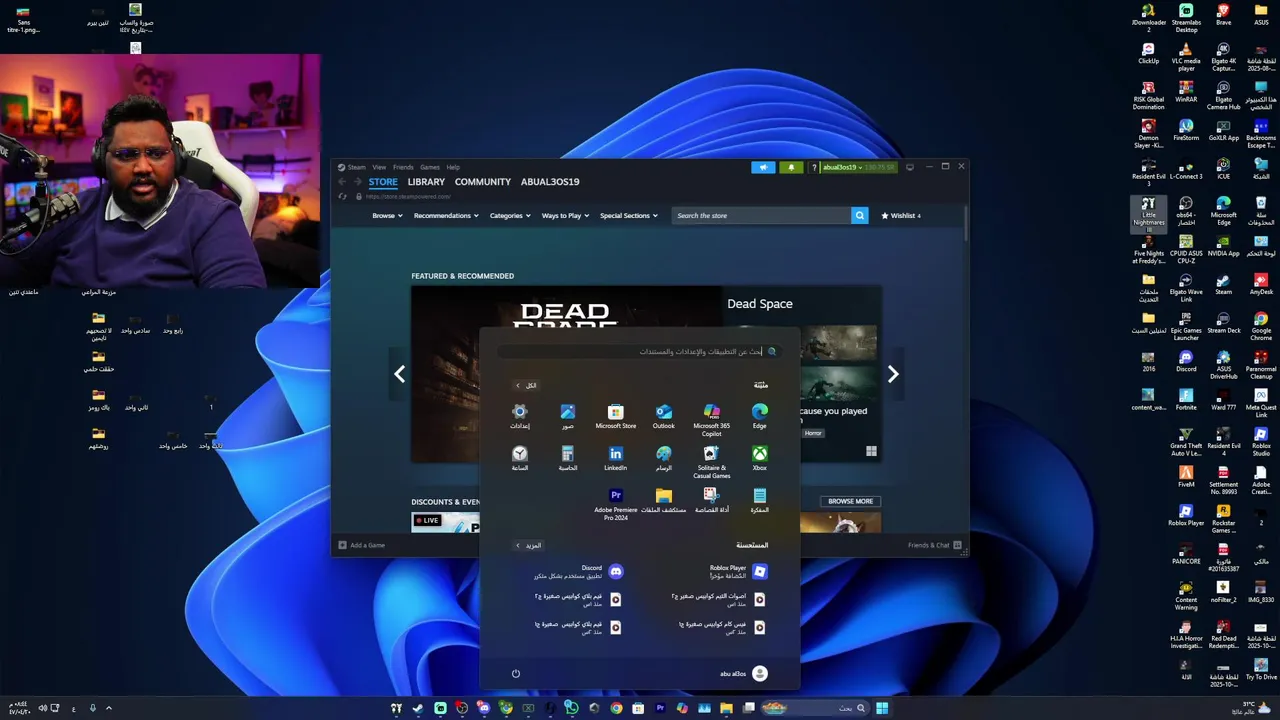Launch Edge from Start menu pinned apps
Viewport: 1280px width, 720px height.
tap(760, 417)
